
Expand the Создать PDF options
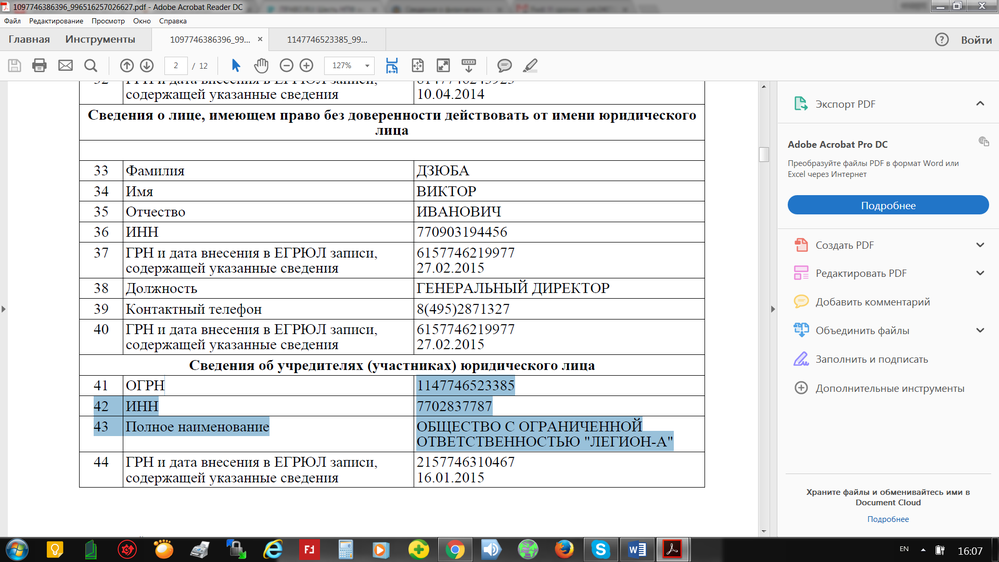(980, 245)
